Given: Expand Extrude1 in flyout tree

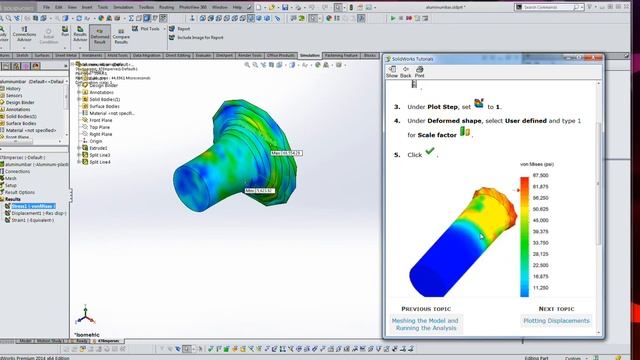Looking at the screenshot, I should 79,148.
